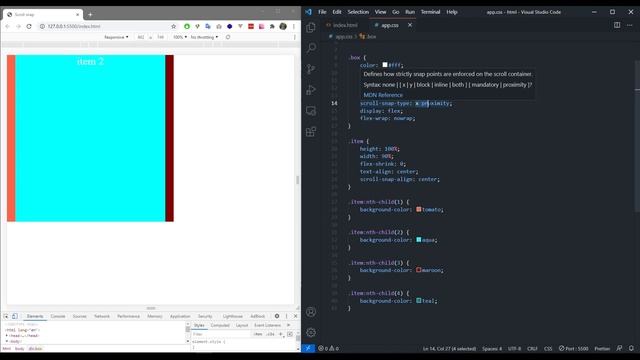
Task: Switch to the Network tab in DevTools
Action: tap(102, 316)
